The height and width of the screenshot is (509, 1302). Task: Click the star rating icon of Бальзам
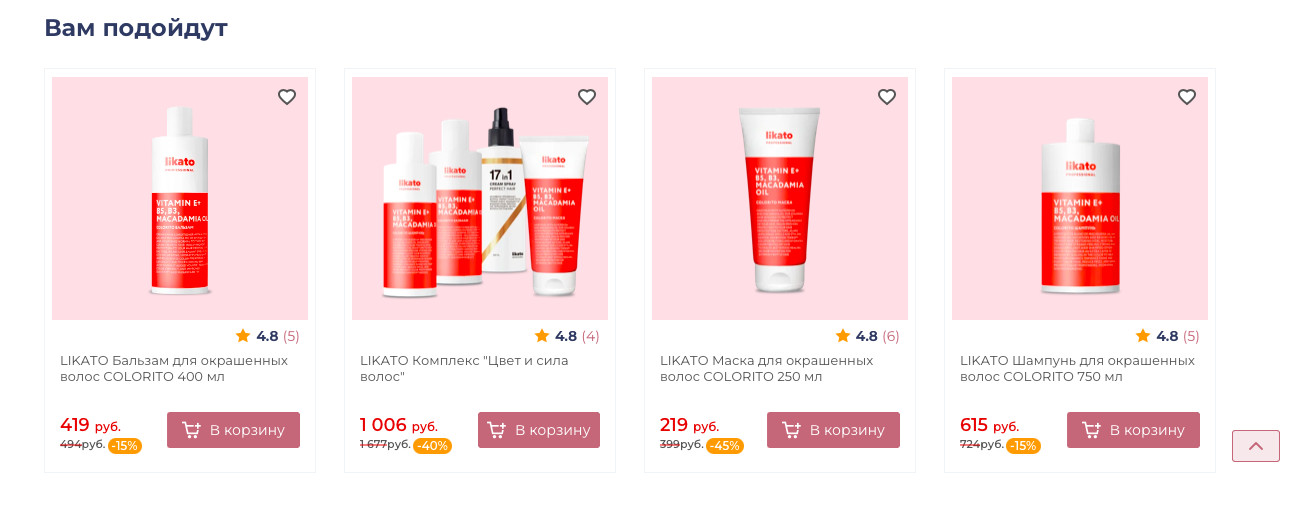pyautogui.click(x=243, y=335)
